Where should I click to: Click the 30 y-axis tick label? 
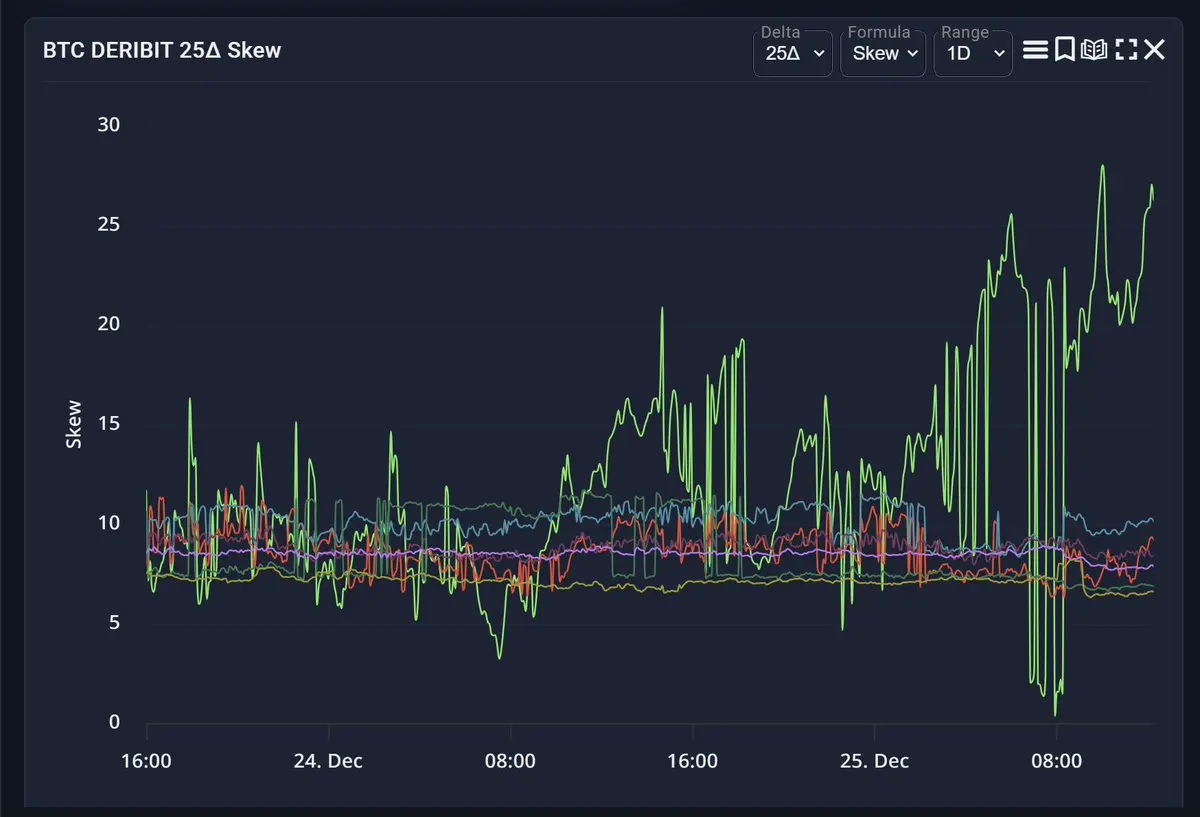pos(108,125)
